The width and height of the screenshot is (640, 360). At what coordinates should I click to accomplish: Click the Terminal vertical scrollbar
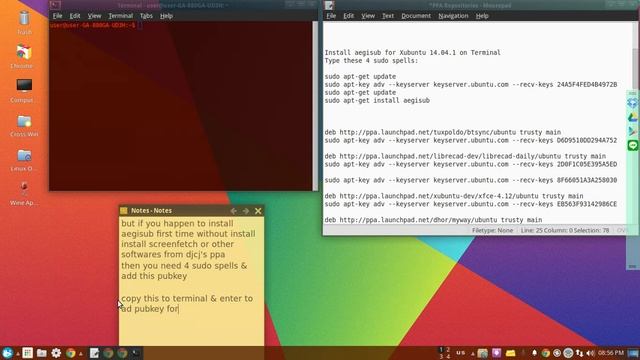(x=315, y=106)
